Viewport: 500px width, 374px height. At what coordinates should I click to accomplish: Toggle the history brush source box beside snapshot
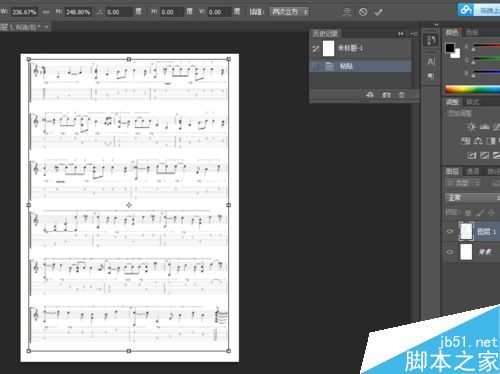(x=316, y=49)
